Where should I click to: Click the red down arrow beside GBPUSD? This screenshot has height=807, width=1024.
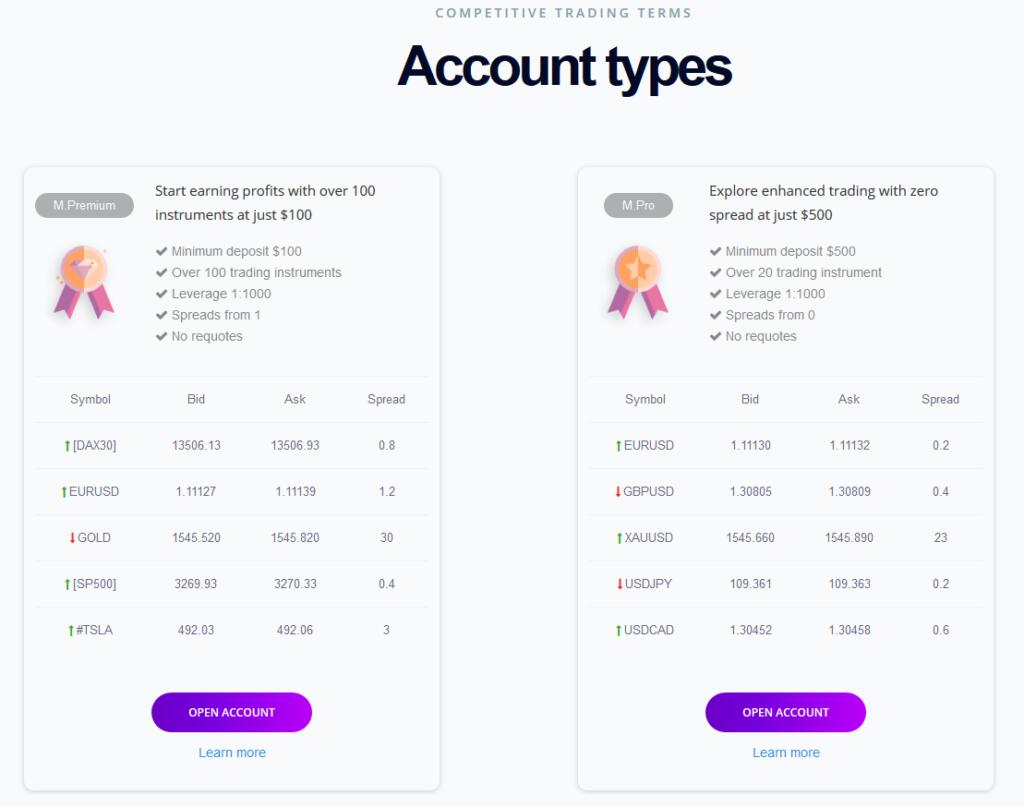tap(618, 492)
